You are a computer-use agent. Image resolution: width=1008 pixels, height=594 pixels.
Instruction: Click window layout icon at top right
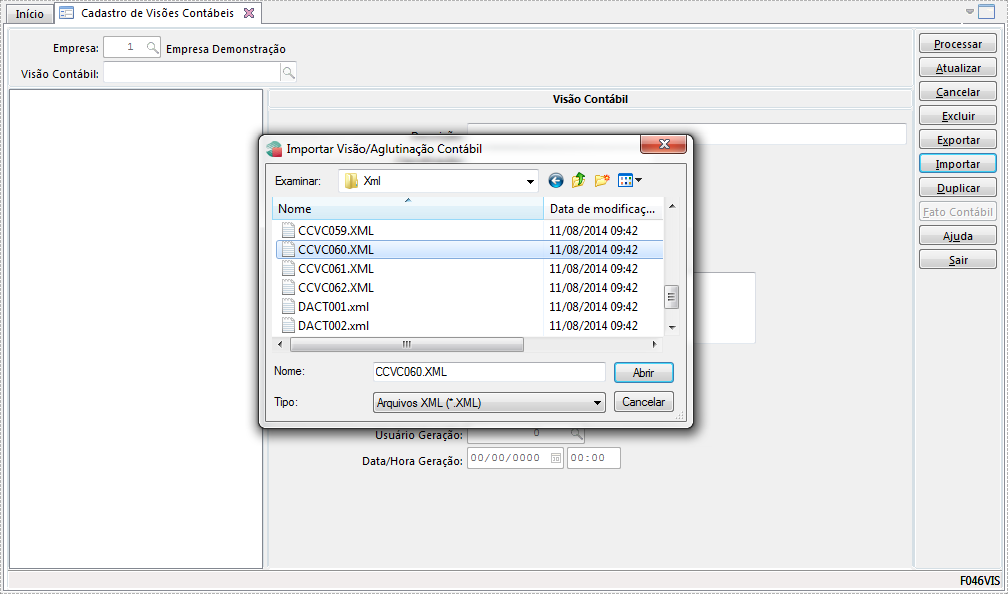[986, 12]
